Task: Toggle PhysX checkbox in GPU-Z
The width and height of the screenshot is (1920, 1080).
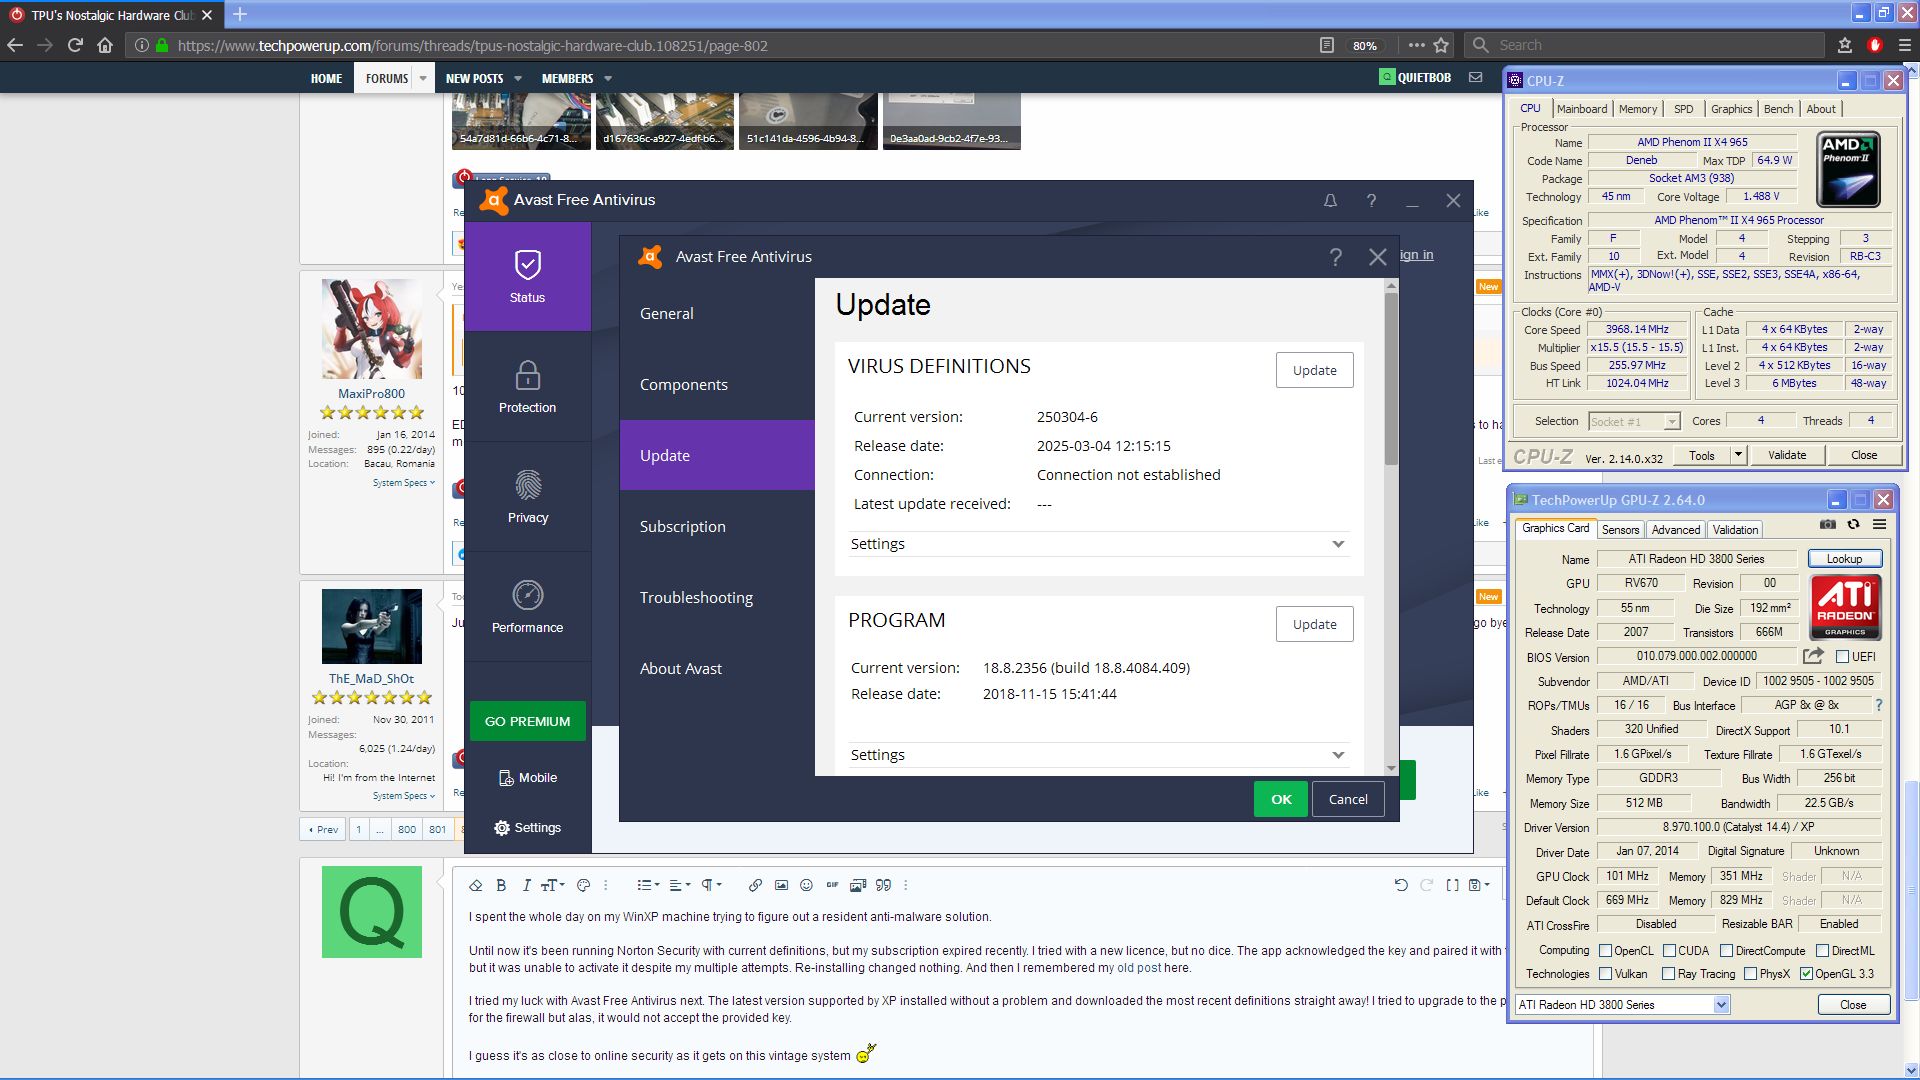Action: point(1750,974)
